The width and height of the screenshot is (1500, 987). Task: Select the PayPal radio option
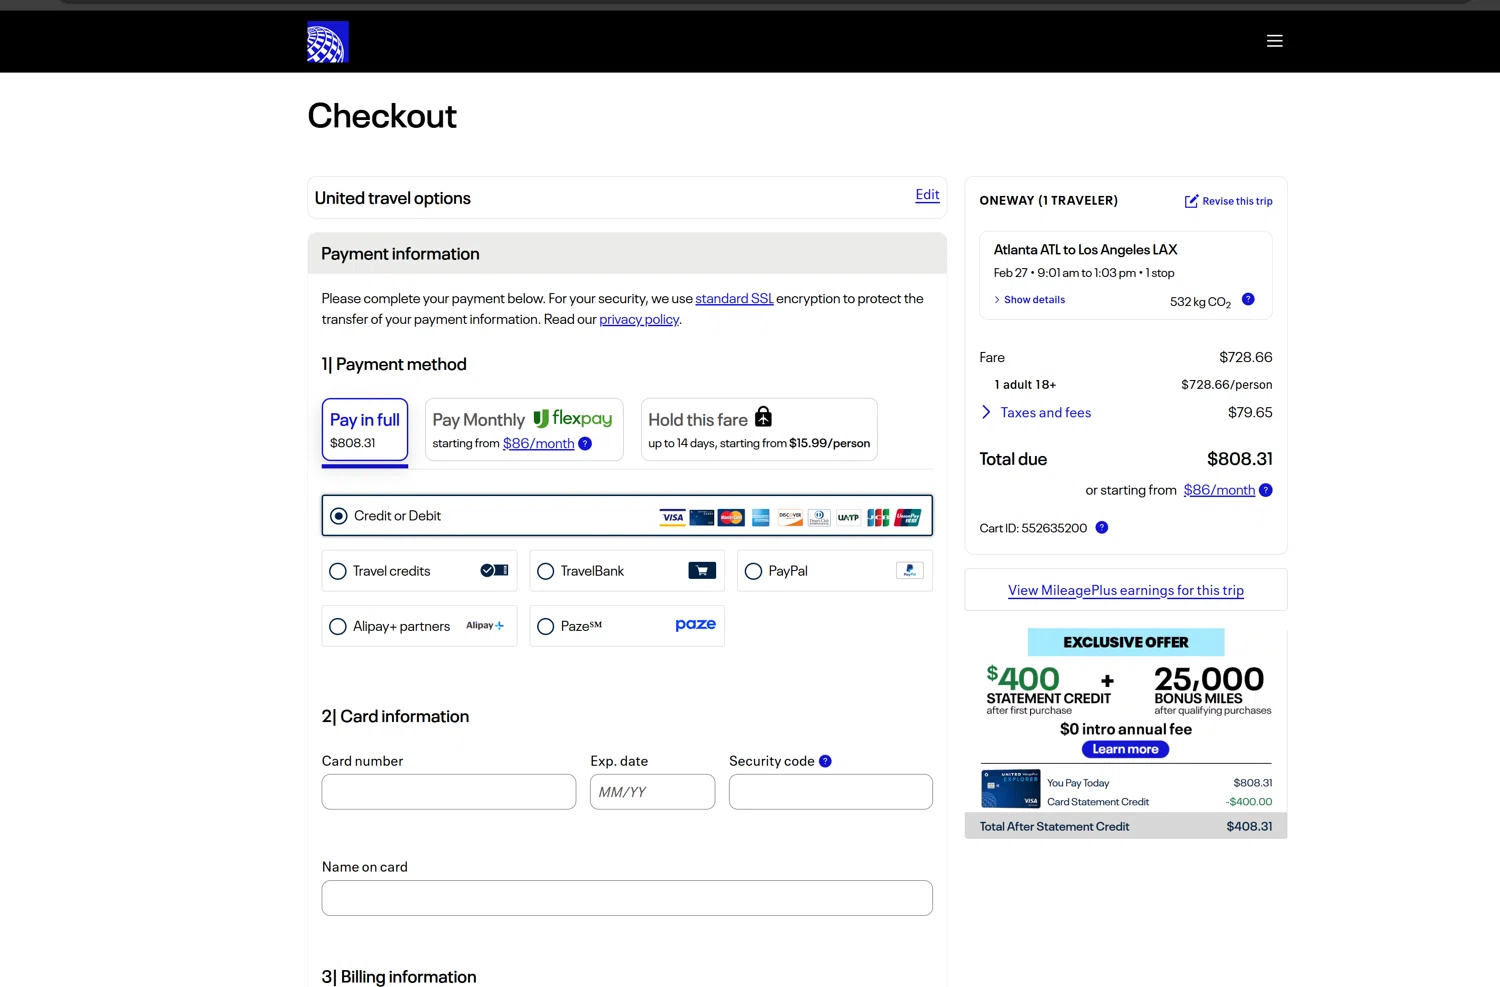click(753, 571)
